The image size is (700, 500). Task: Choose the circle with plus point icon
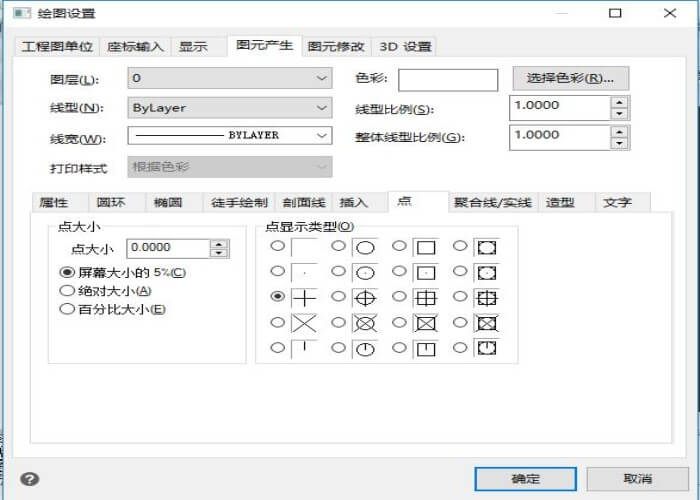click(x=365, y=298)
